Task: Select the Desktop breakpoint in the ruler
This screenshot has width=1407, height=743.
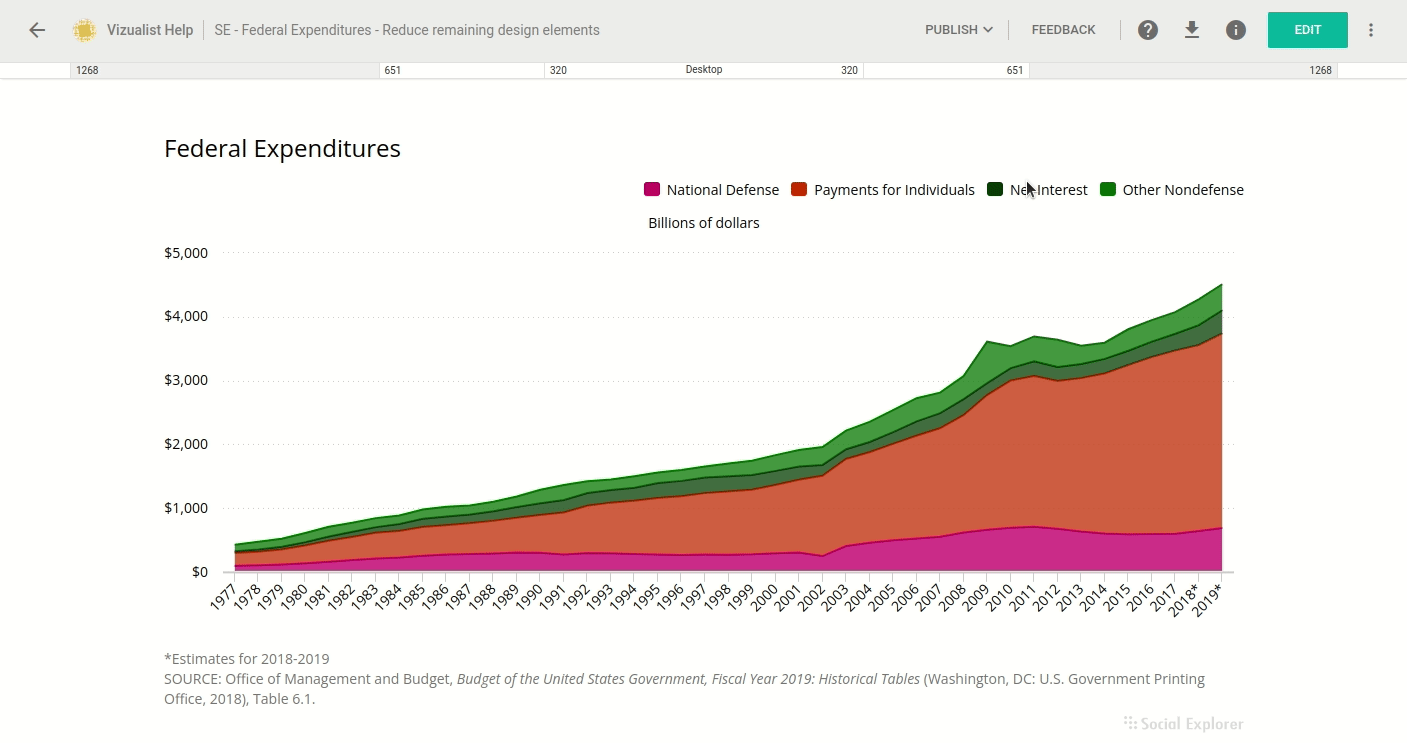Action: 703,70
